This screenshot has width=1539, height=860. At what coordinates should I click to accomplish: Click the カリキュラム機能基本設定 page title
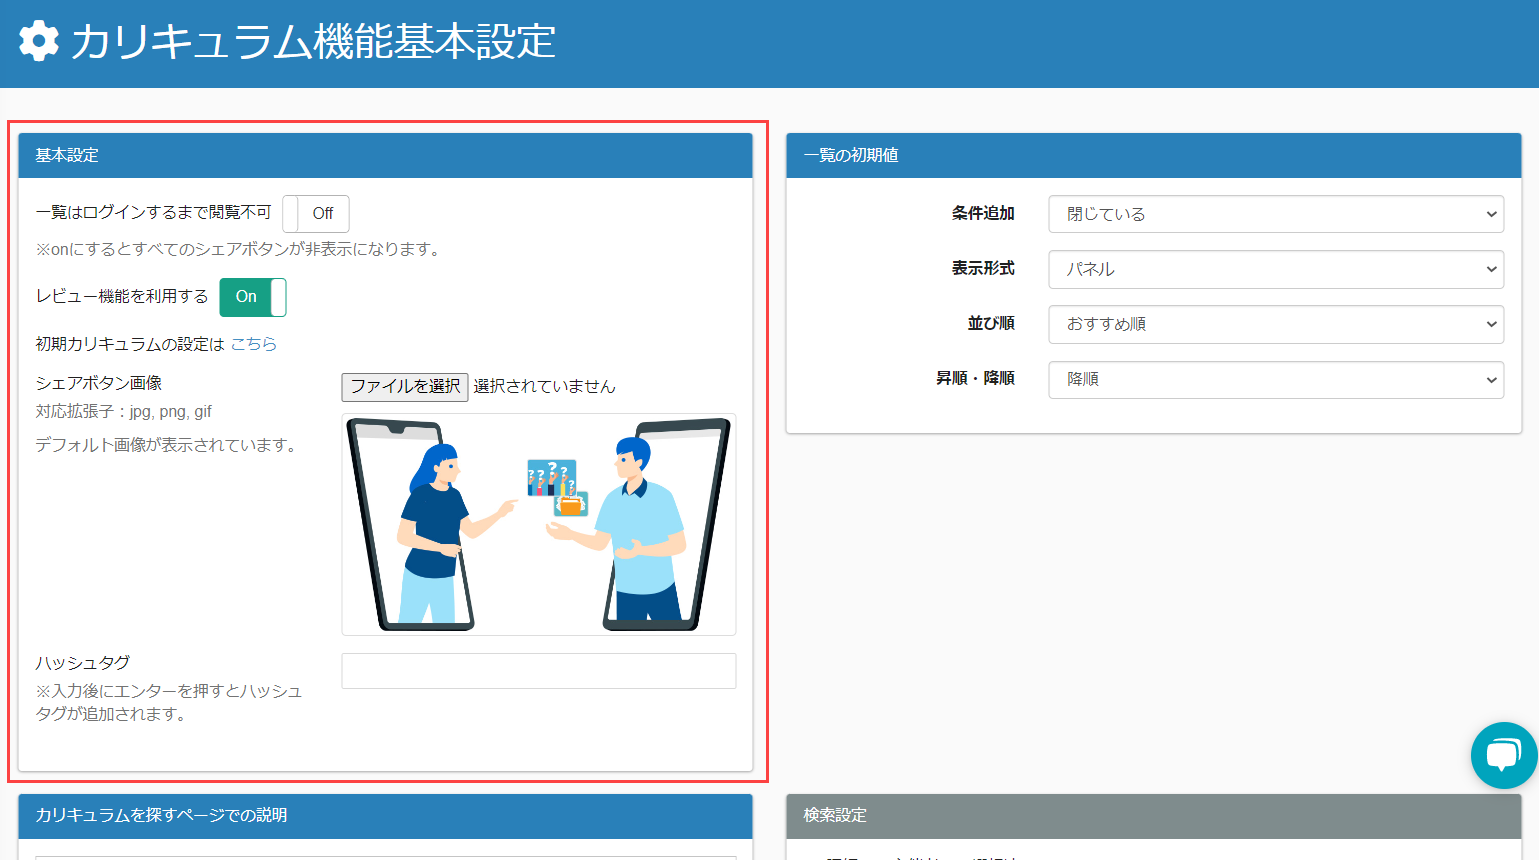313,42
